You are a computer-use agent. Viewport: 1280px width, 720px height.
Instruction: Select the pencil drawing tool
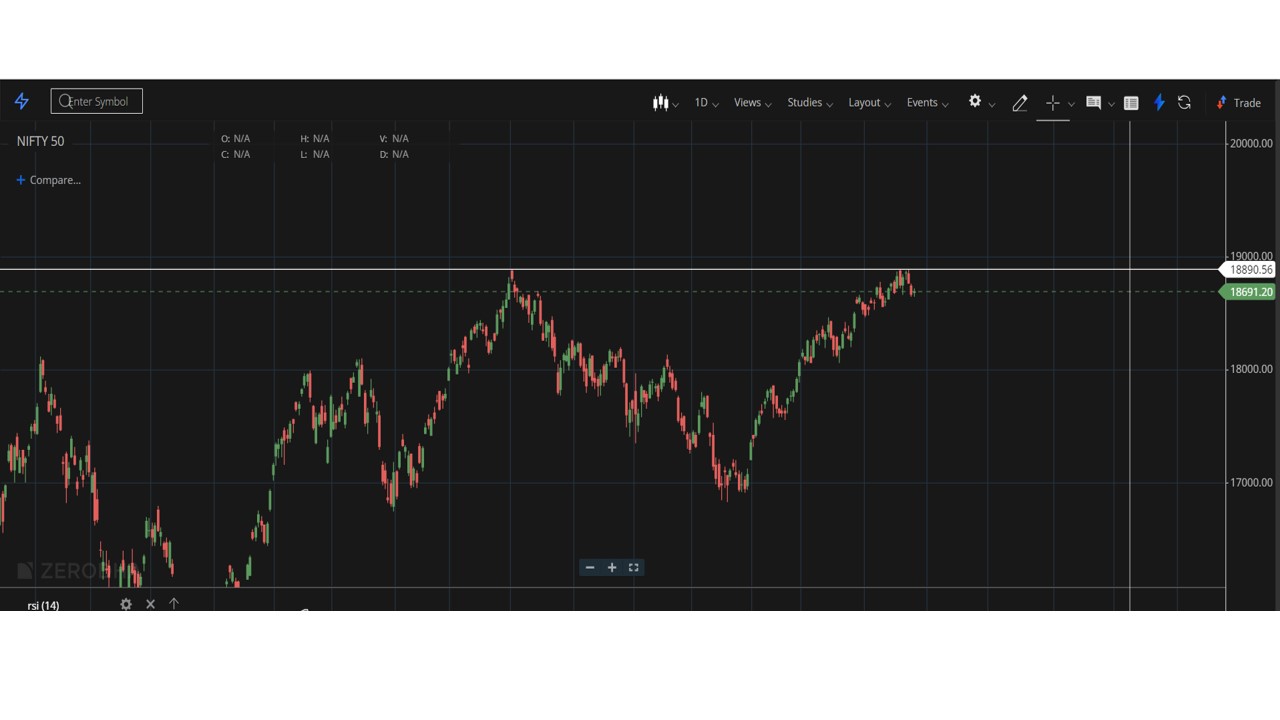[x=1020, y=102]
